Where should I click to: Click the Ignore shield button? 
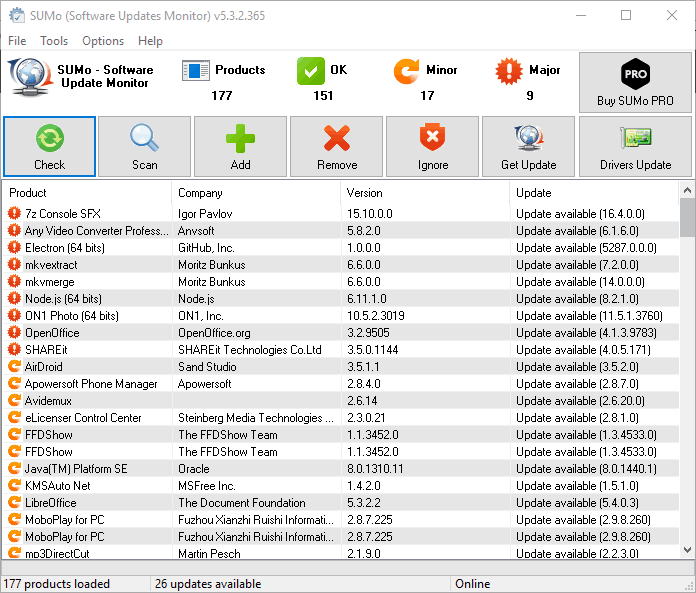tap(432, 147)
